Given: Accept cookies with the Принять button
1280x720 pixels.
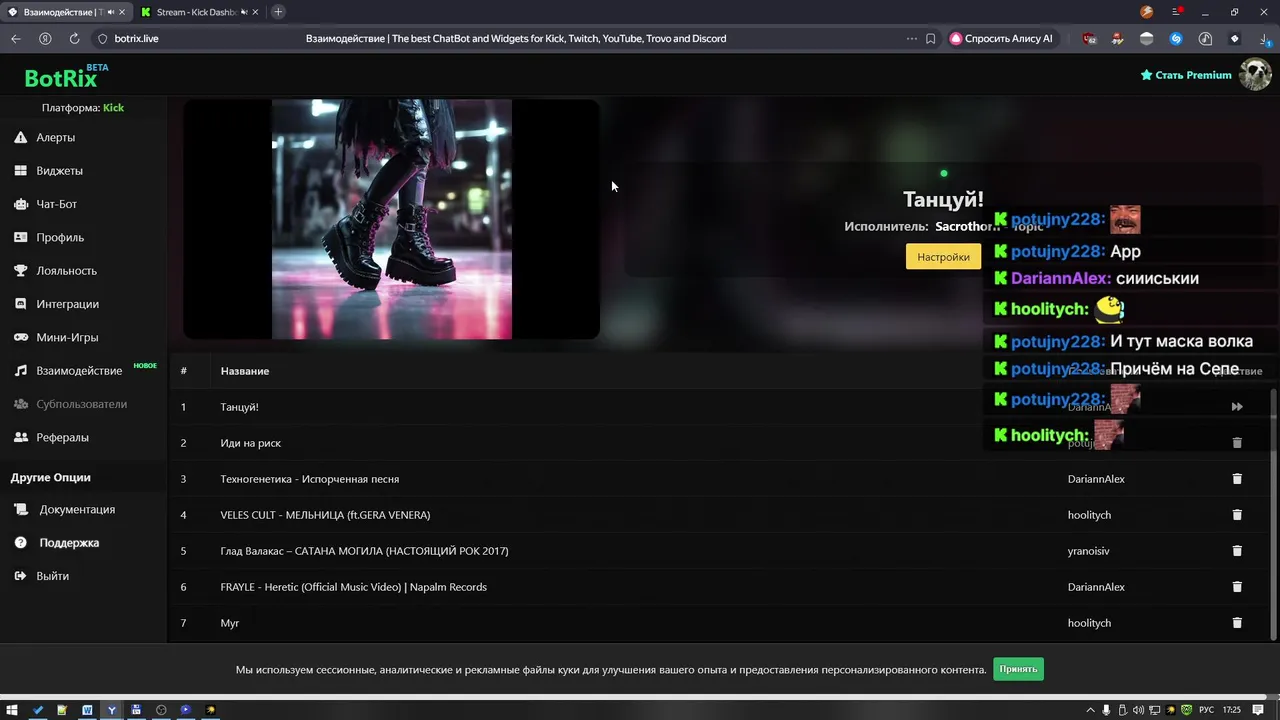Looking at the screenshot, I should tap(1018, 669).
